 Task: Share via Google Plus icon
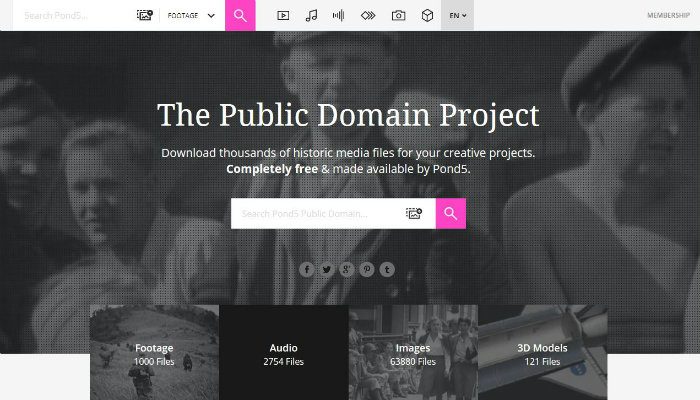(346, 269)
